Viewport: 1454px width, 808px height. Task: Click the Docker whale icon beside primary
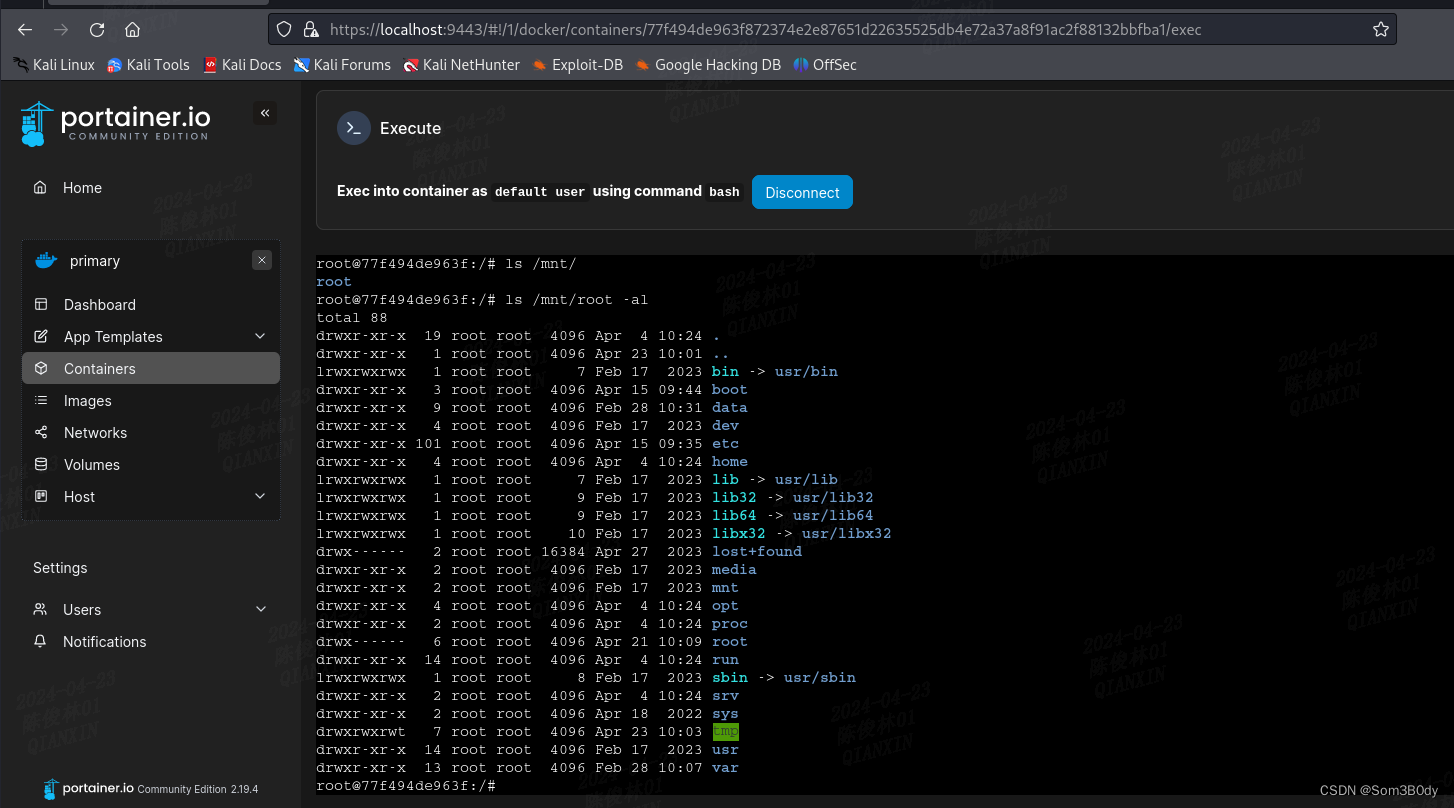(x=46, y=261)
